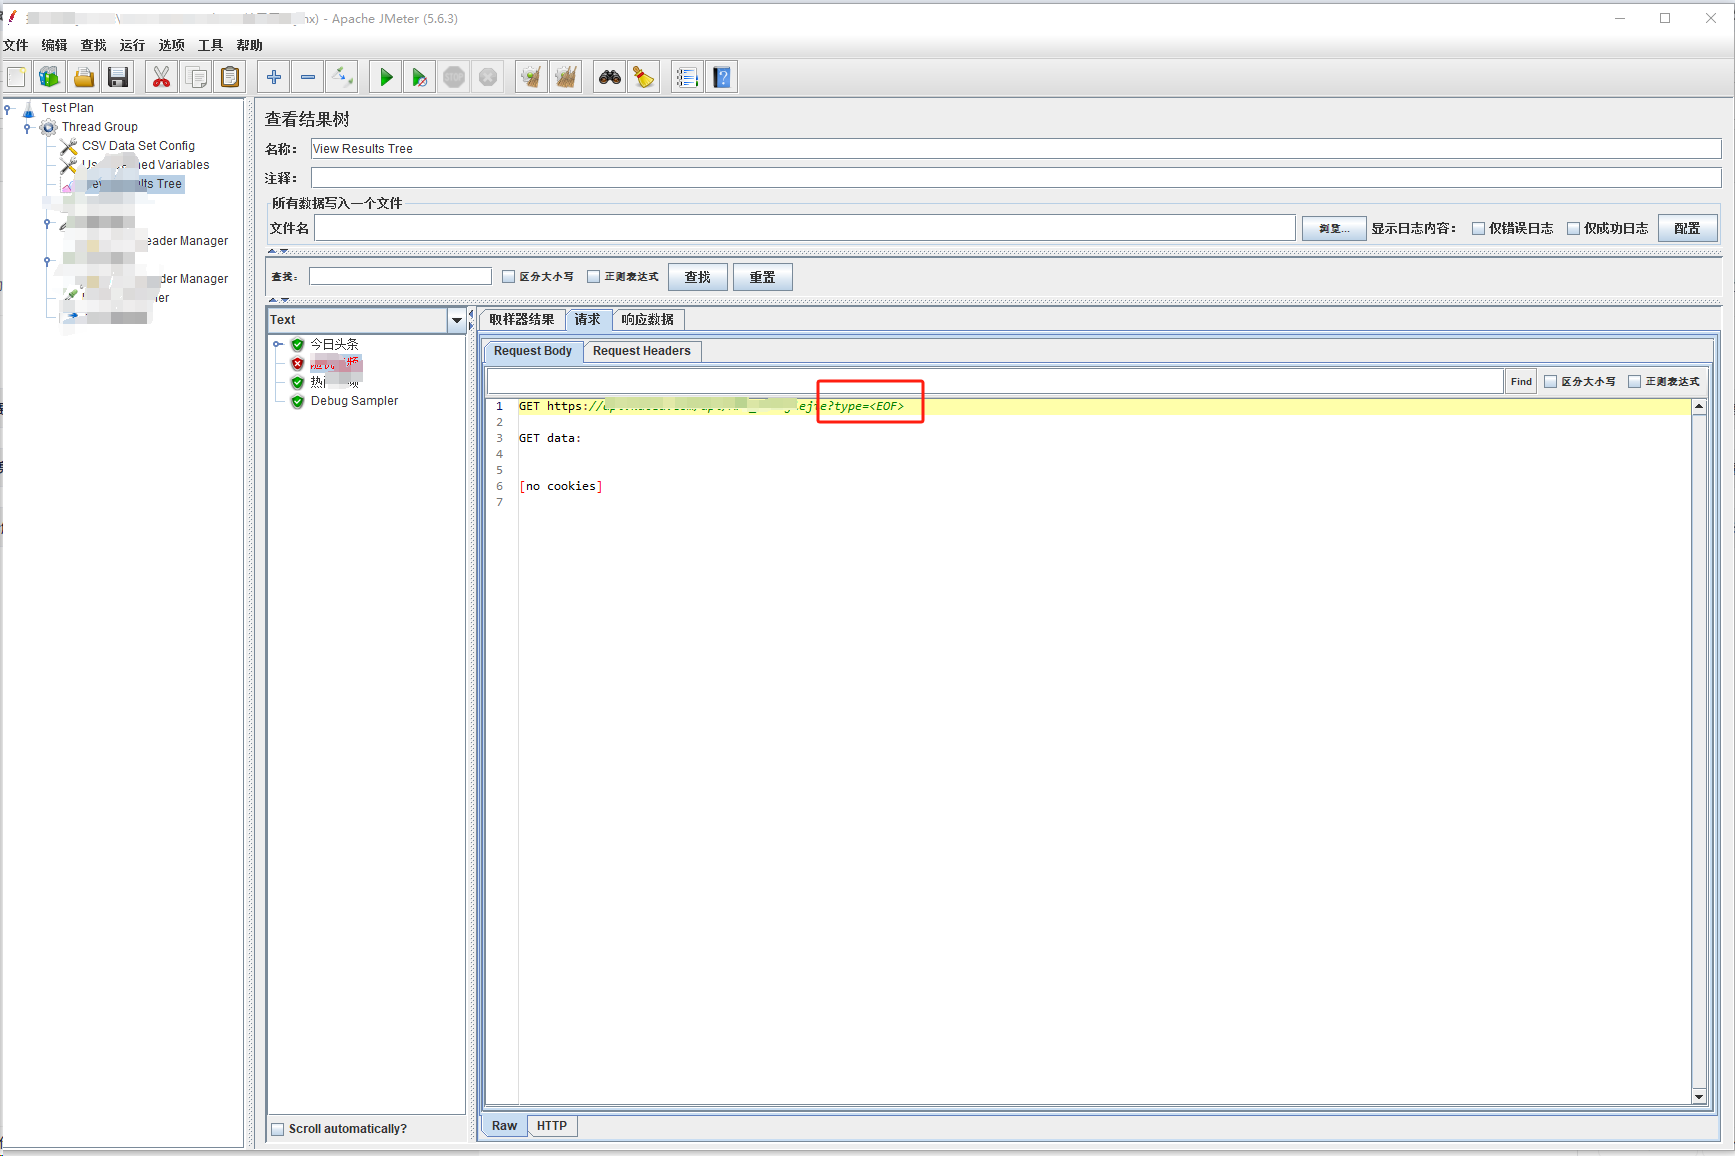
Task: Open the search binoculars icon
Action: (x=608, y=76)
